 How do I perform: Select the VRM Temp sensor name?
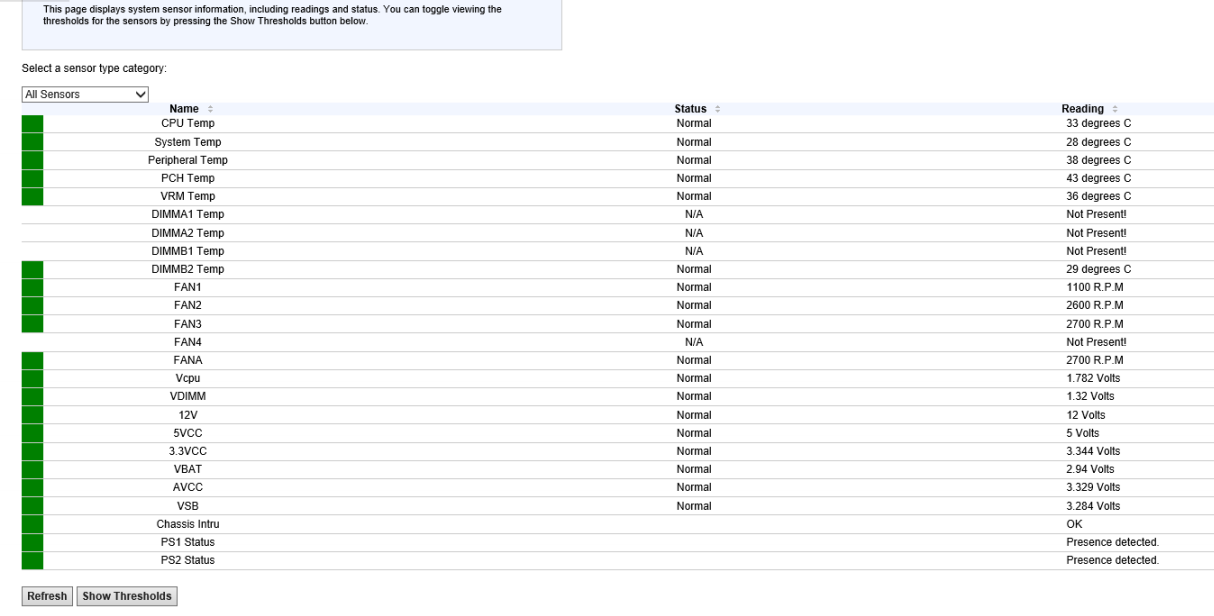click(x=188, y=196)
